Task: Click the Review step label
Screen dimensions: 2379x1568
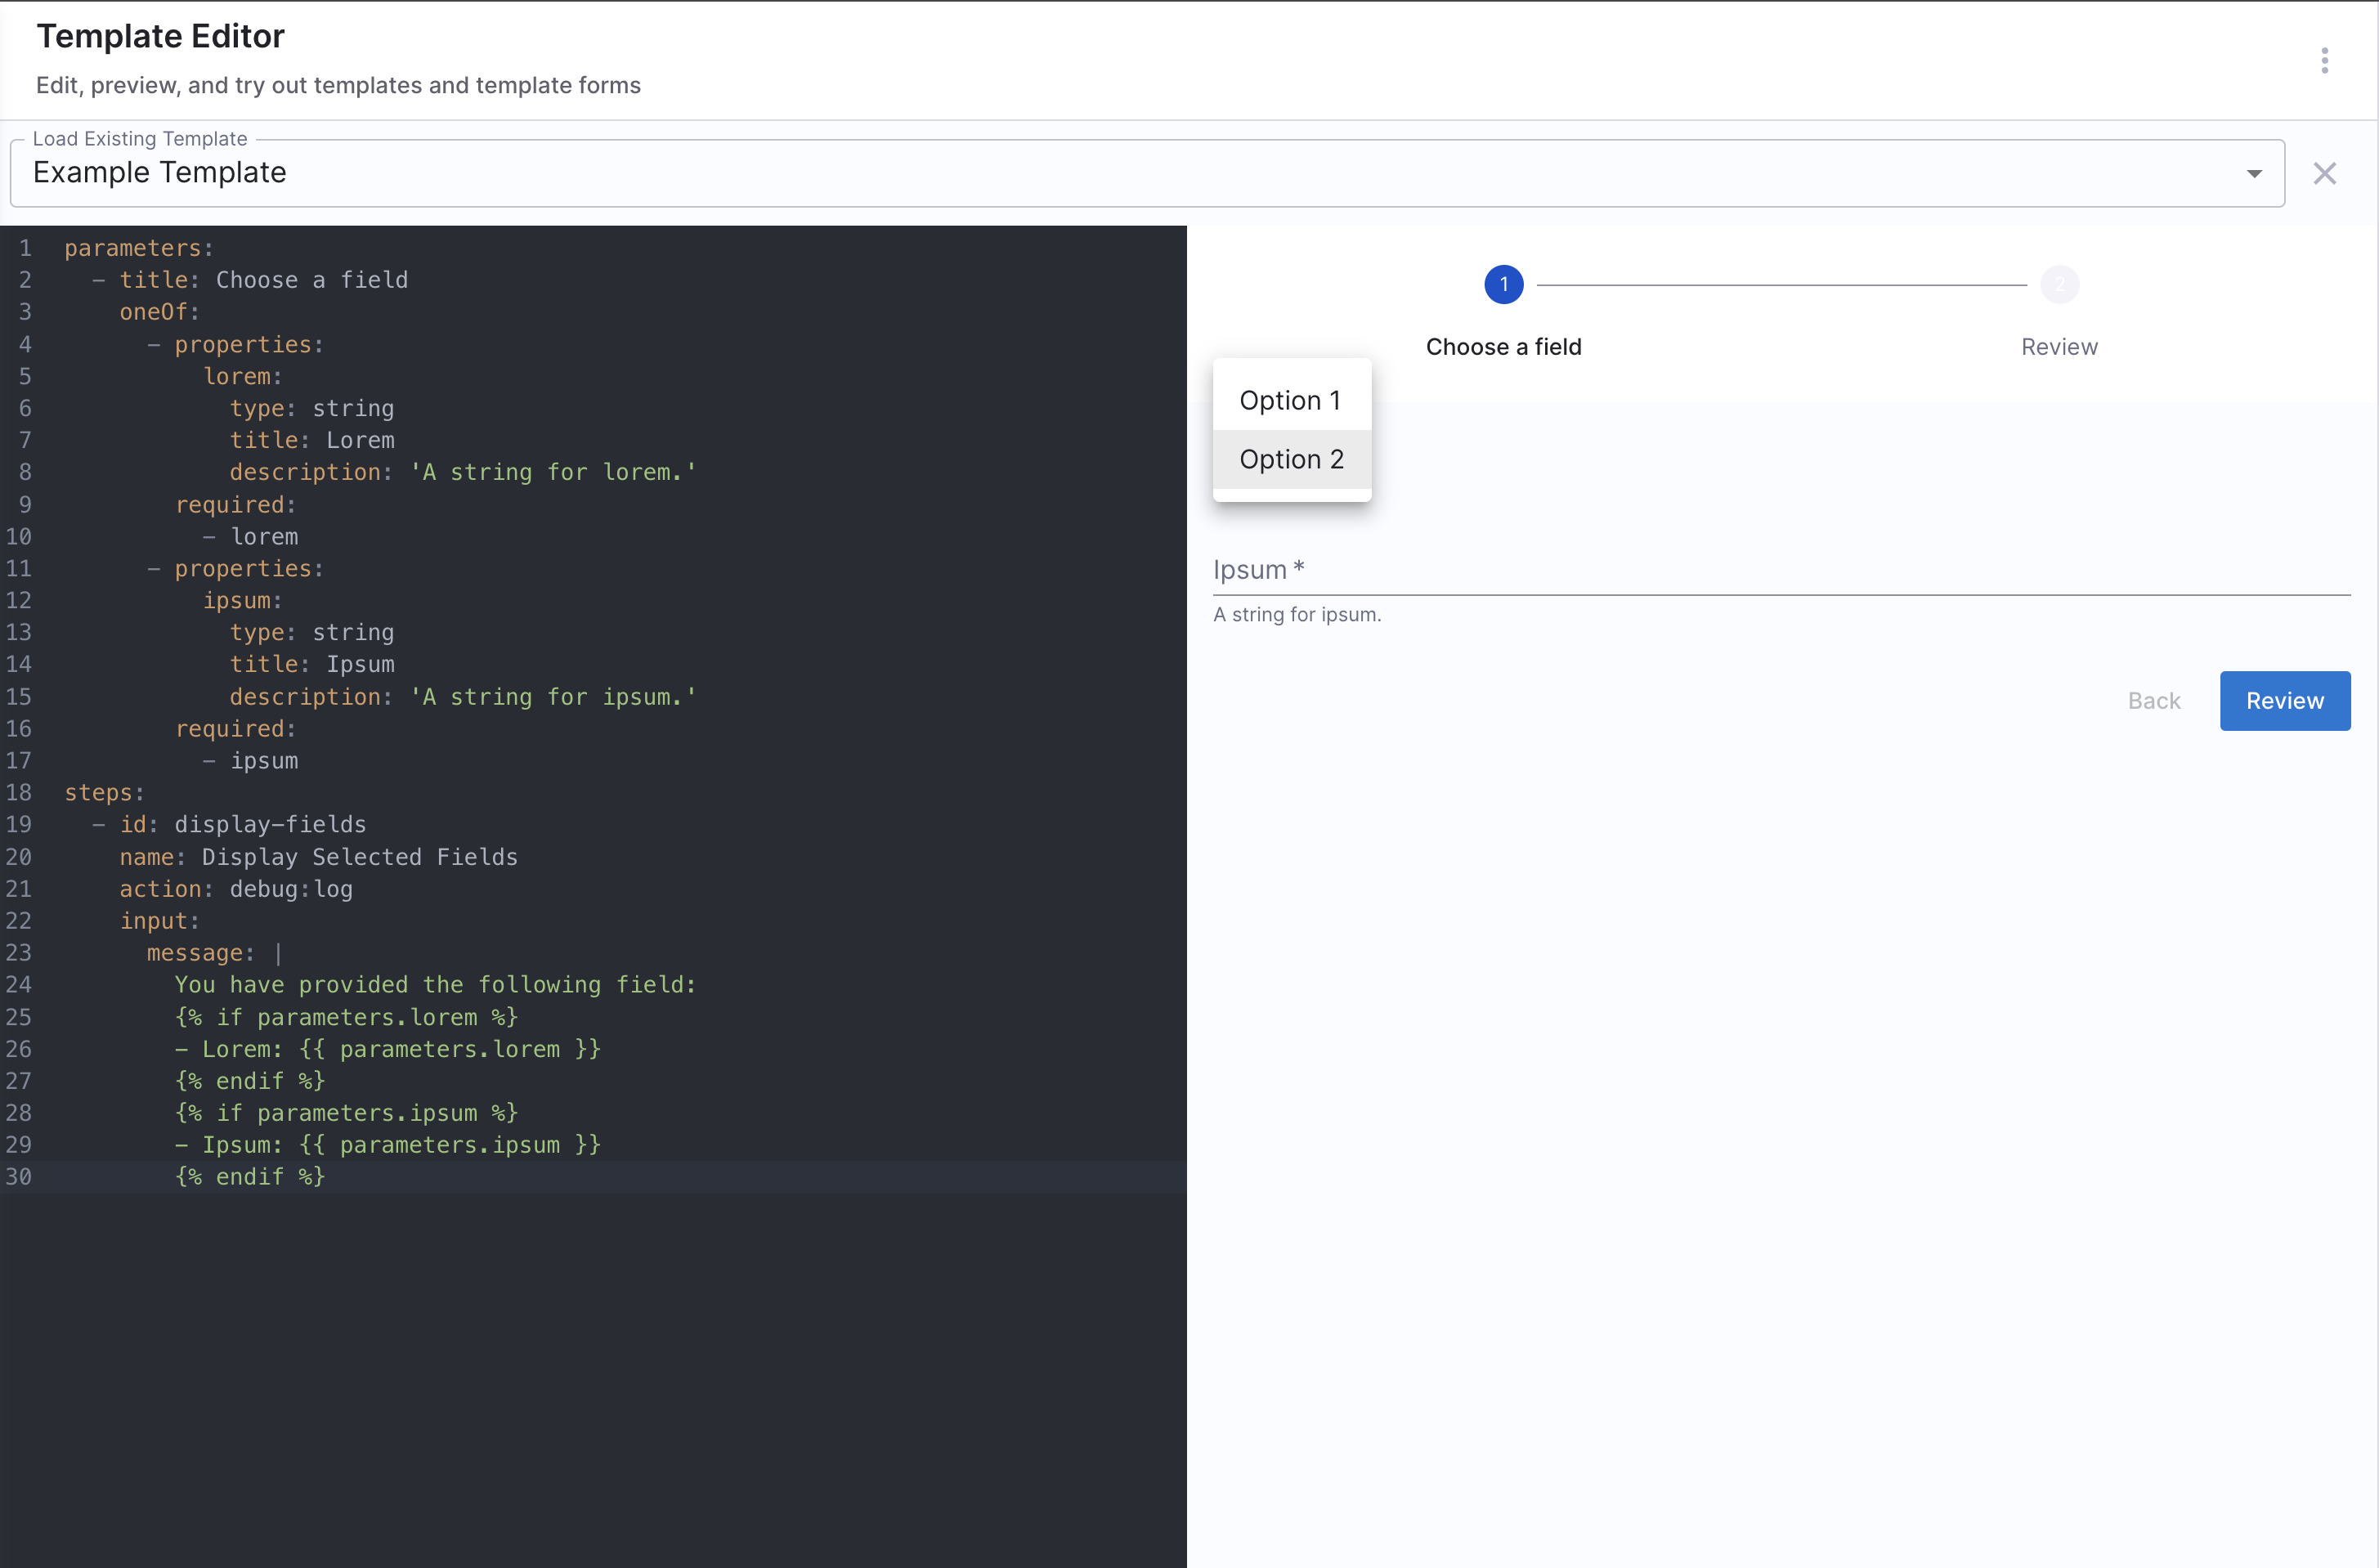Action: [2059, 347]
